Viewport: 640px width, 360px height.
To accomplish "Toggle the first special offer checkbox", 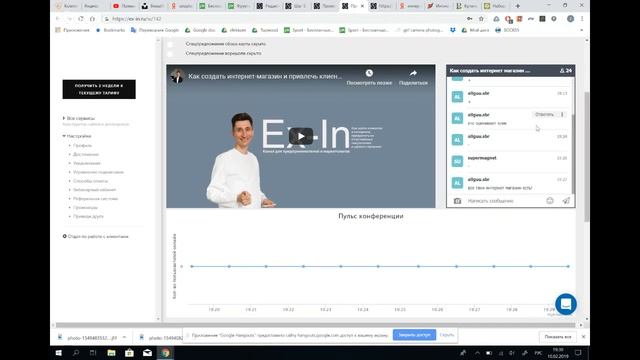I will [170, 44].
